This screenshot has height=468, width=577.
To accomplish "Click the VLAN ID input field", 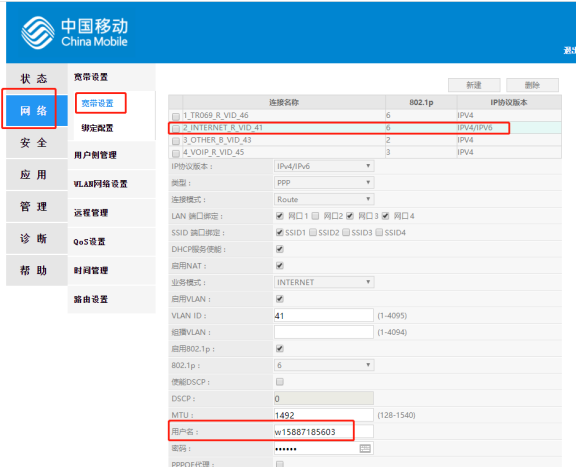I will click(324, 315).
